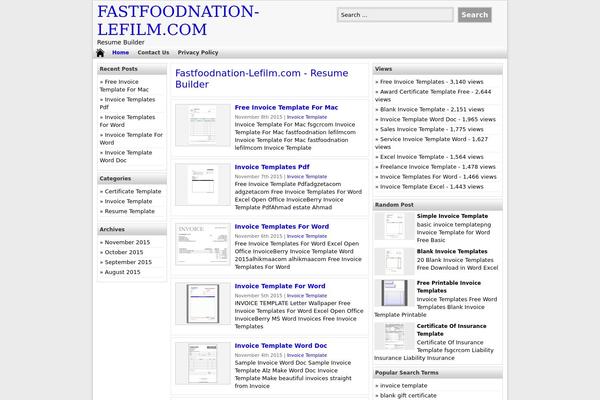Viewport: 600px width, 400px height.
Task: Open the Simple Invoice Template random post
Action: pyautogui.click(x=452, y=216)
